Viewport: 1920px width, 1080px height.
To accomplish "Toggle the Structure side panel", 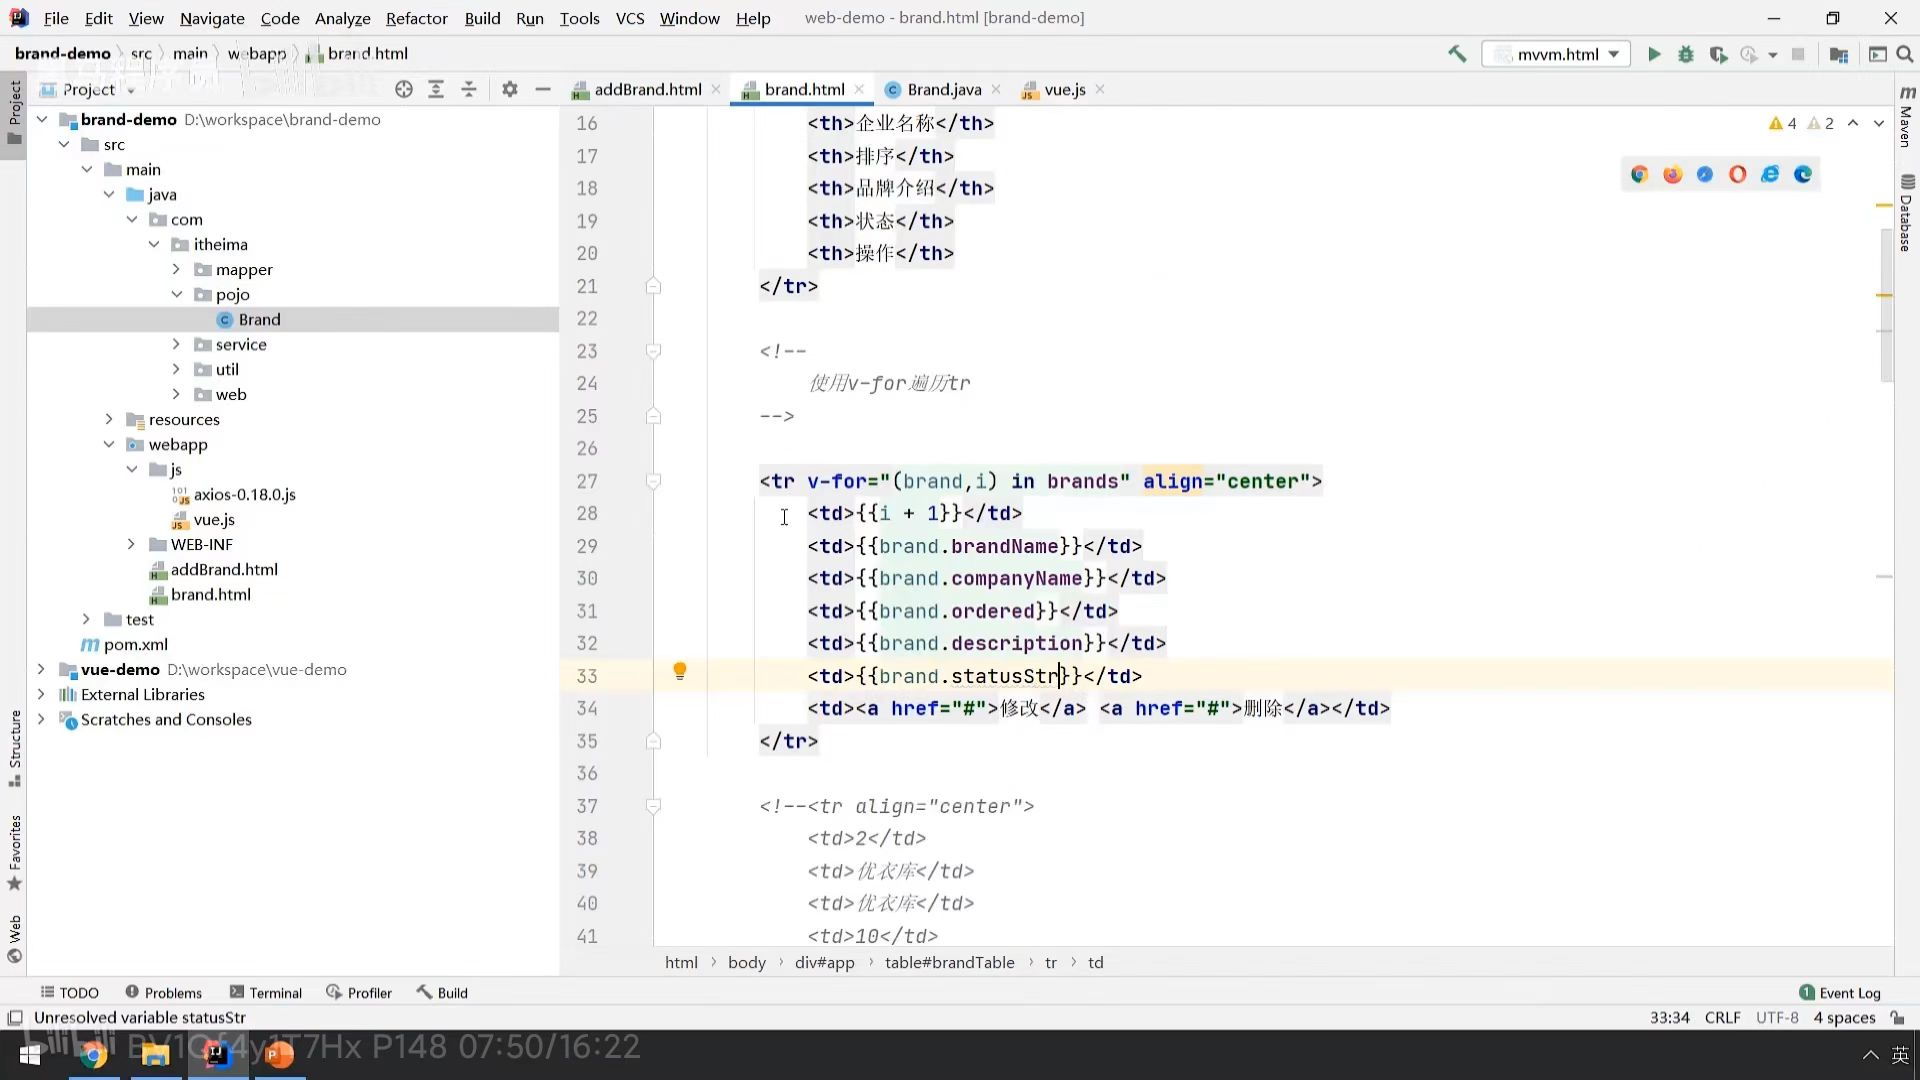I will point(14,747).
